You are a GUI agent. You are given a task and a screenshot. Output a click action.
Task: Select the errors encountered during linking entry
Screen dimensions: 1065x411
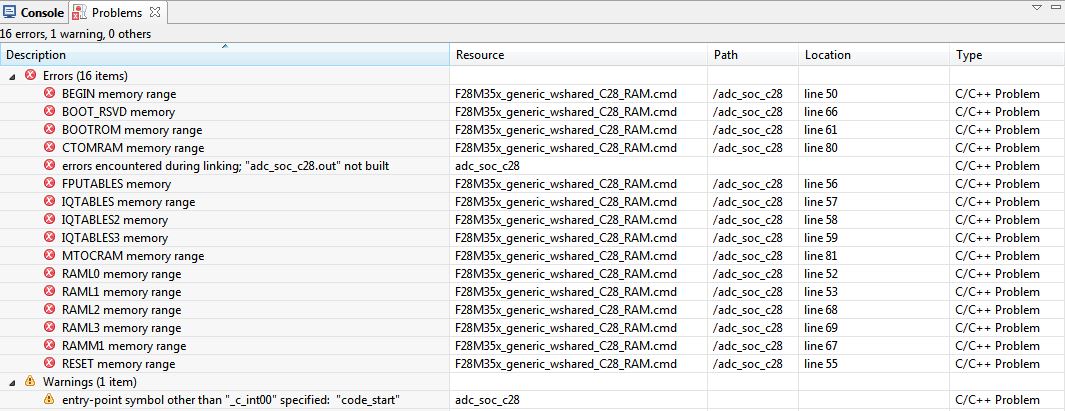(532, 166)
